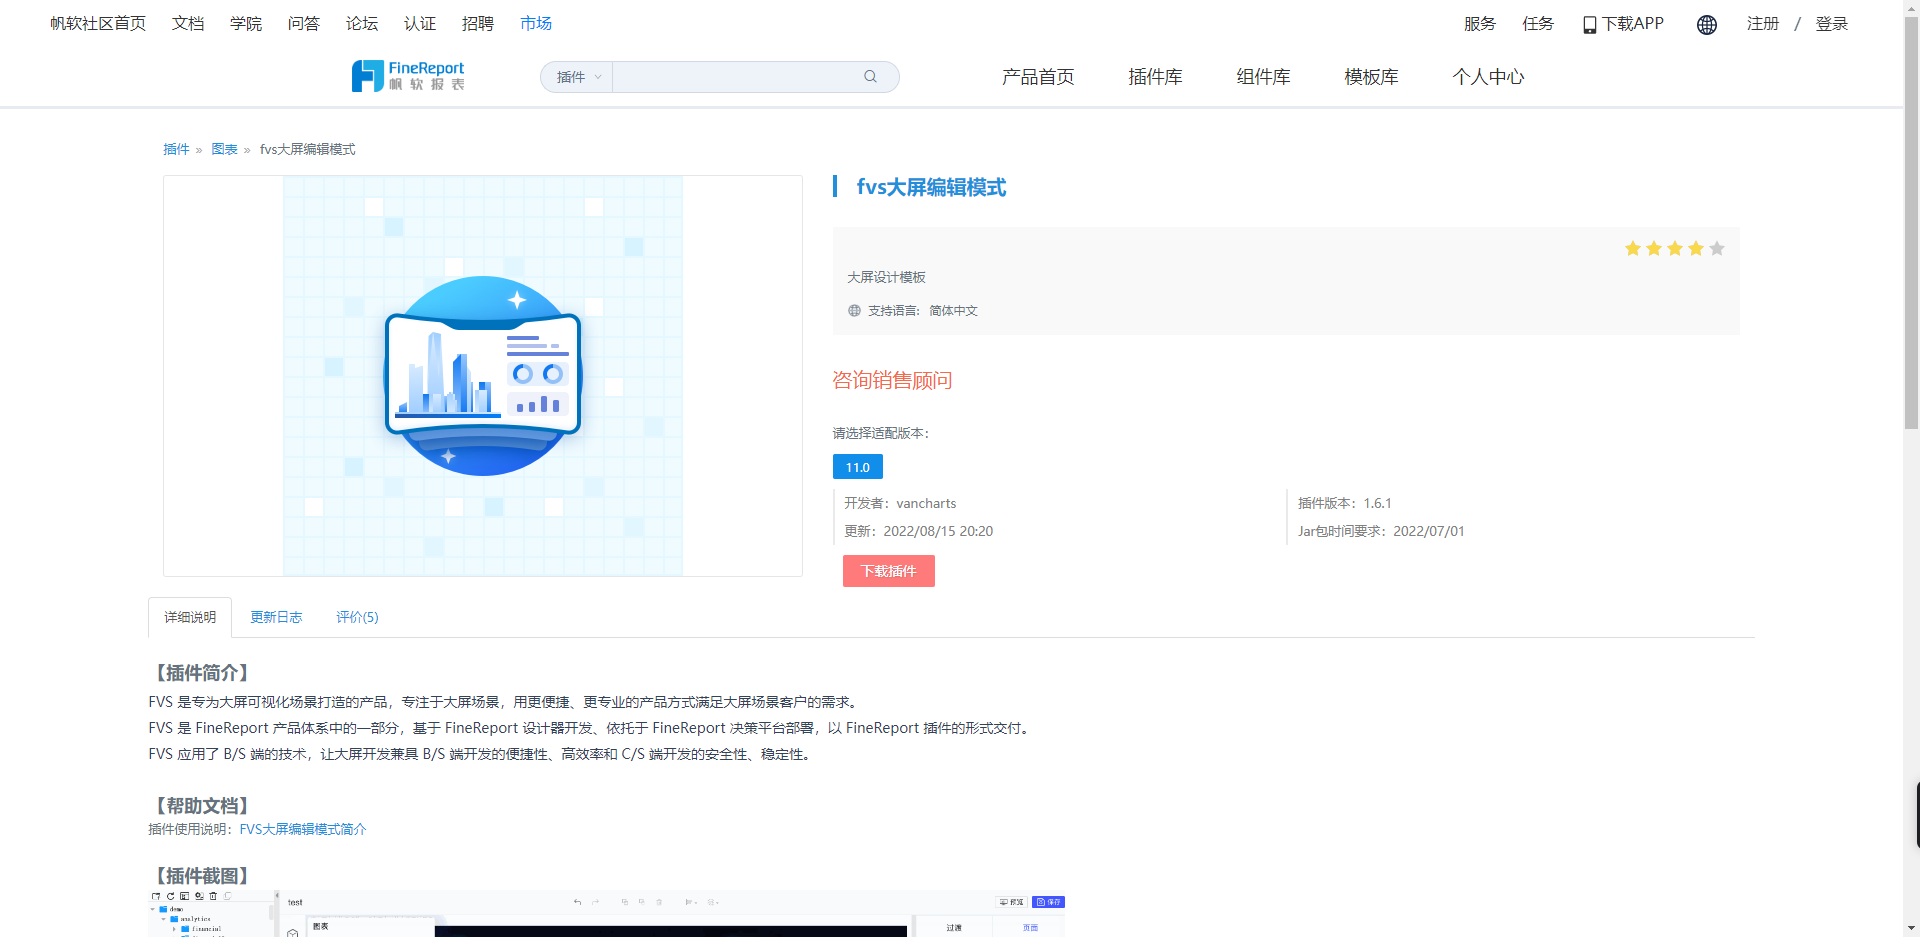Click the search magnifier icon

(x=870, y=77)
